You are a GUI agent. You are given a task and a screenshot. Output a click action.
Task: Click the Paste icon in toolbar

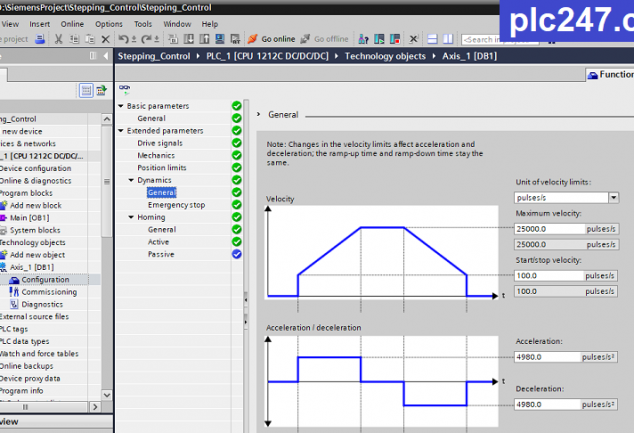(90, 39)
